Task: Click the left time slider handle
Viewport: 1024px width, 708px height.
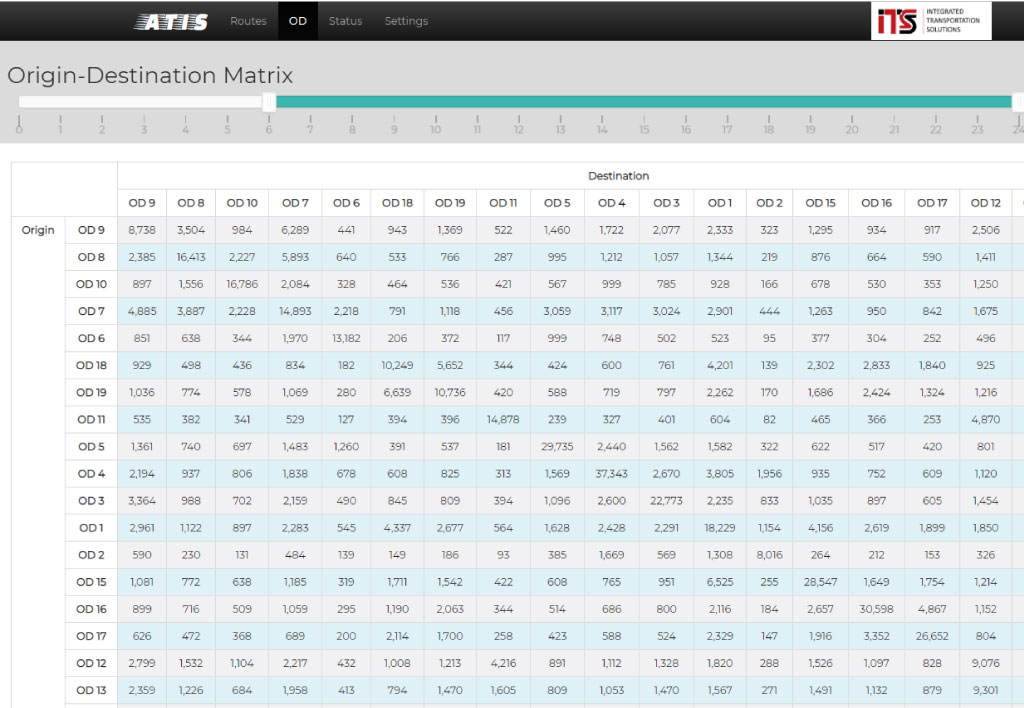Action: (x=268, y=101)
